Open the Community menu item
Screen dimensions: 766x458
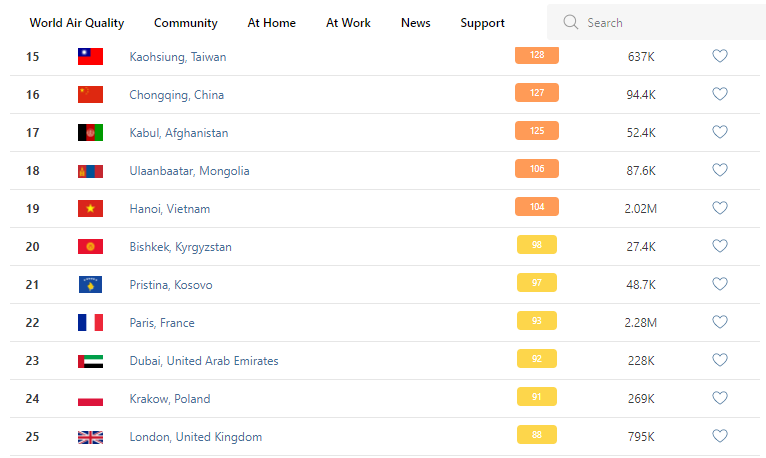pyautogui.click(x=186, y=23)
